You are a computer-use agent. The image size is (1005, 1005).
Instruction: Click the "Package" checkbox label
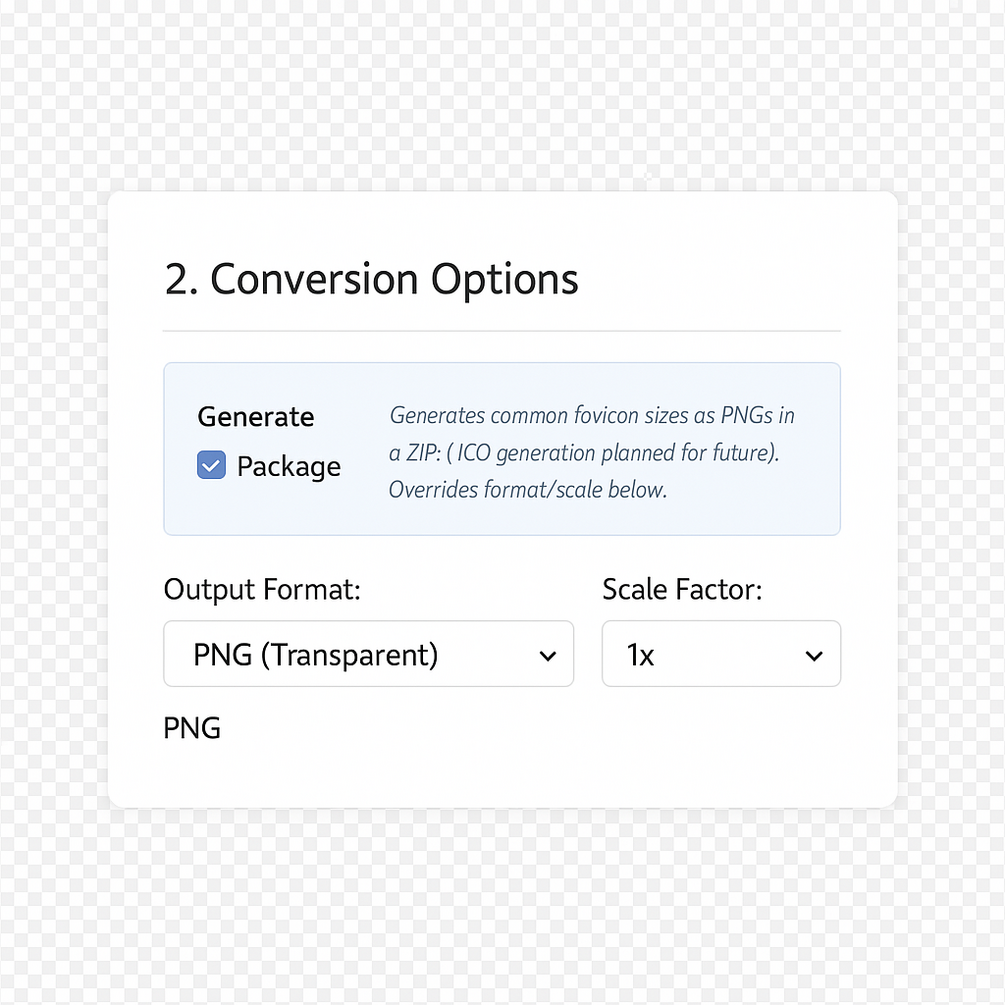coord(288,466)
